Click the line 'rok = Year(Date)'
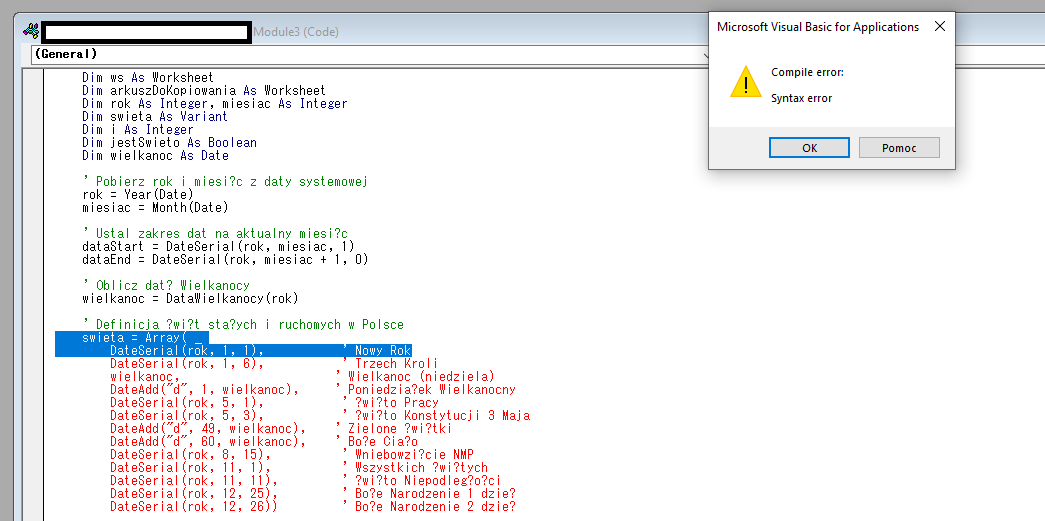This screenshot has width=1045, height=521. click(x=138, y=195)
